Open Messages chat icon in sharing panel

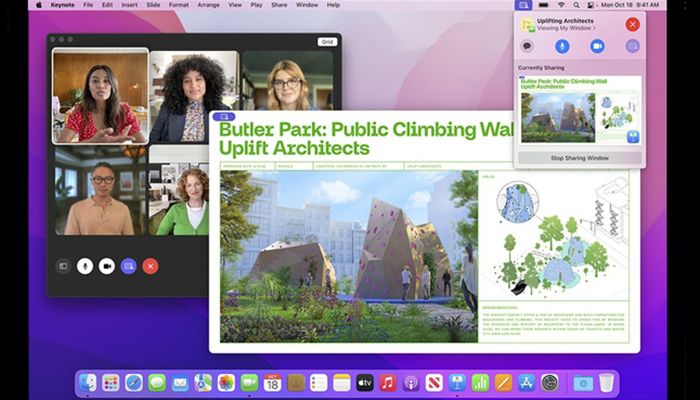(x=527, y=46)
